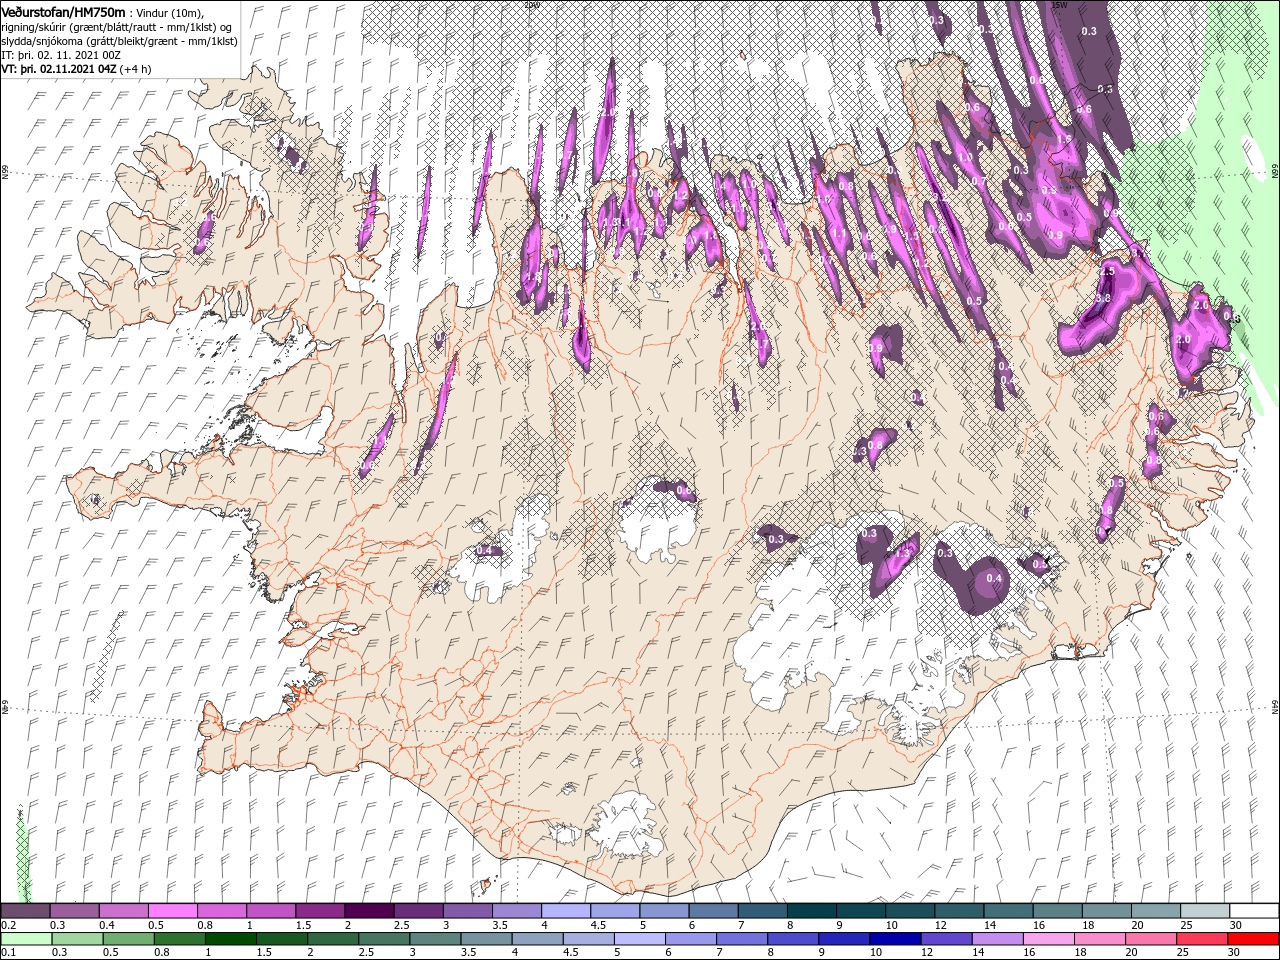Pick the darkest purple 2–2.5 snow legend swatch

click(369, 911)
